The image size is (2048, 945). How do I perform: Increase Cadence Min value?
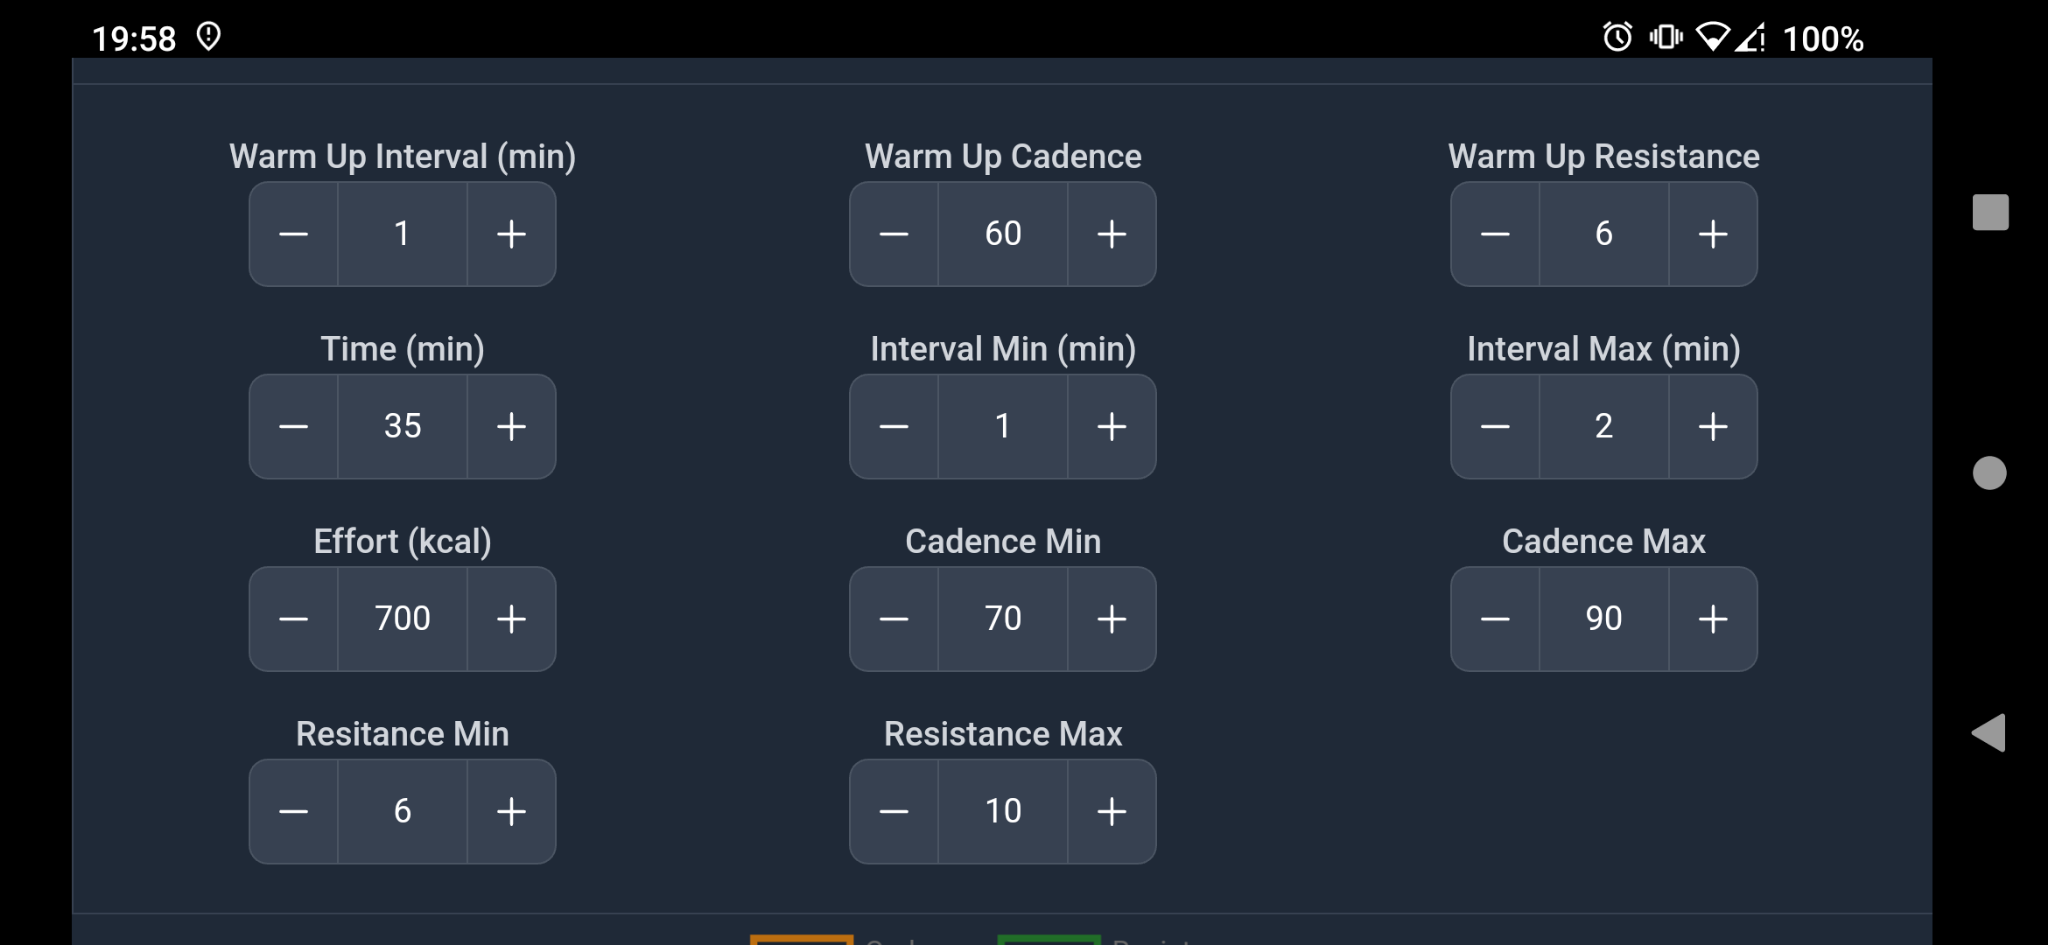(1111, 619)
